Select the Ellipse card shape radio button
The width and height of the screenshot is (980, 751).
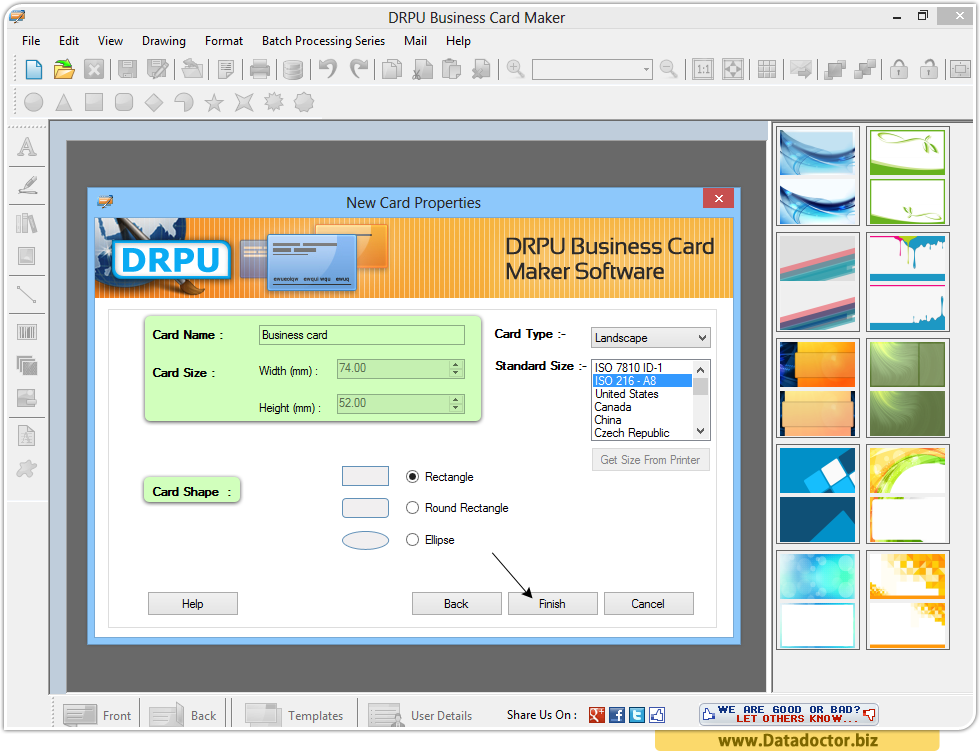(412, 540)
